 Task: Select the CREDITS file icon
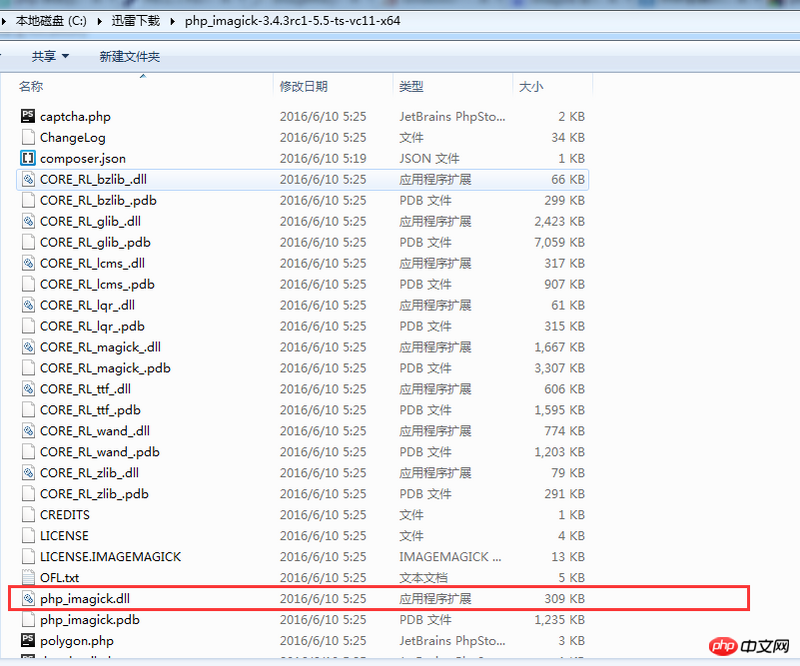click(x=28, y=514)
